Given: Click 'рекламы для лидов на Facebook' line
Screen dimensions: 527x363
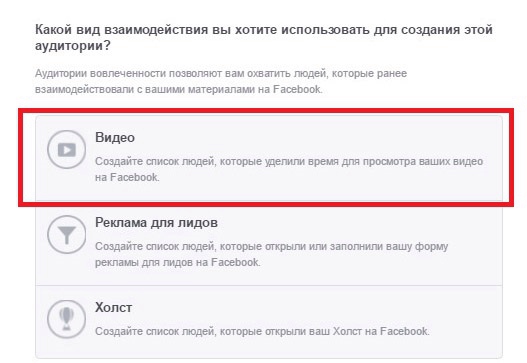Looking at the screenshot, I should tap(177, 262).
